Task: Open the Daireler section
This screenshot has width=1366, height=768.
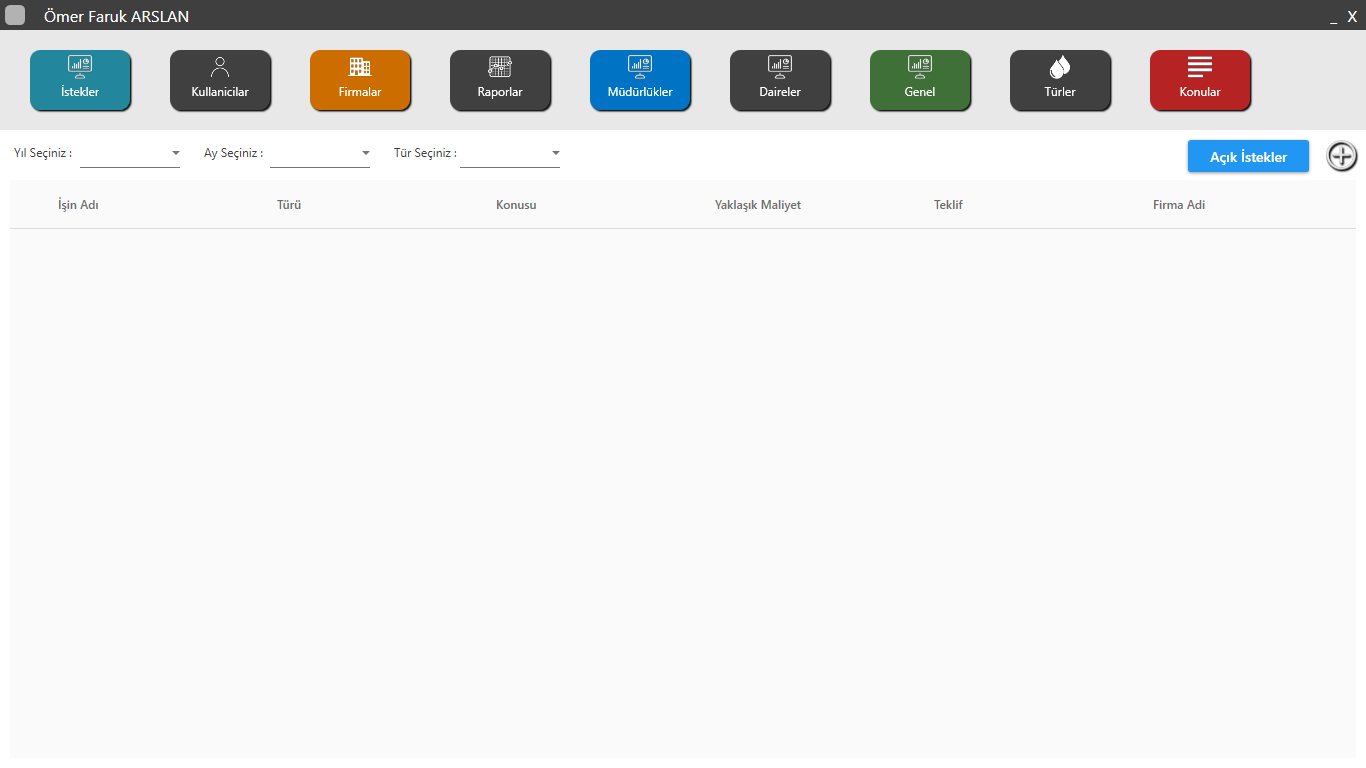Action: [x=780, y=80]
